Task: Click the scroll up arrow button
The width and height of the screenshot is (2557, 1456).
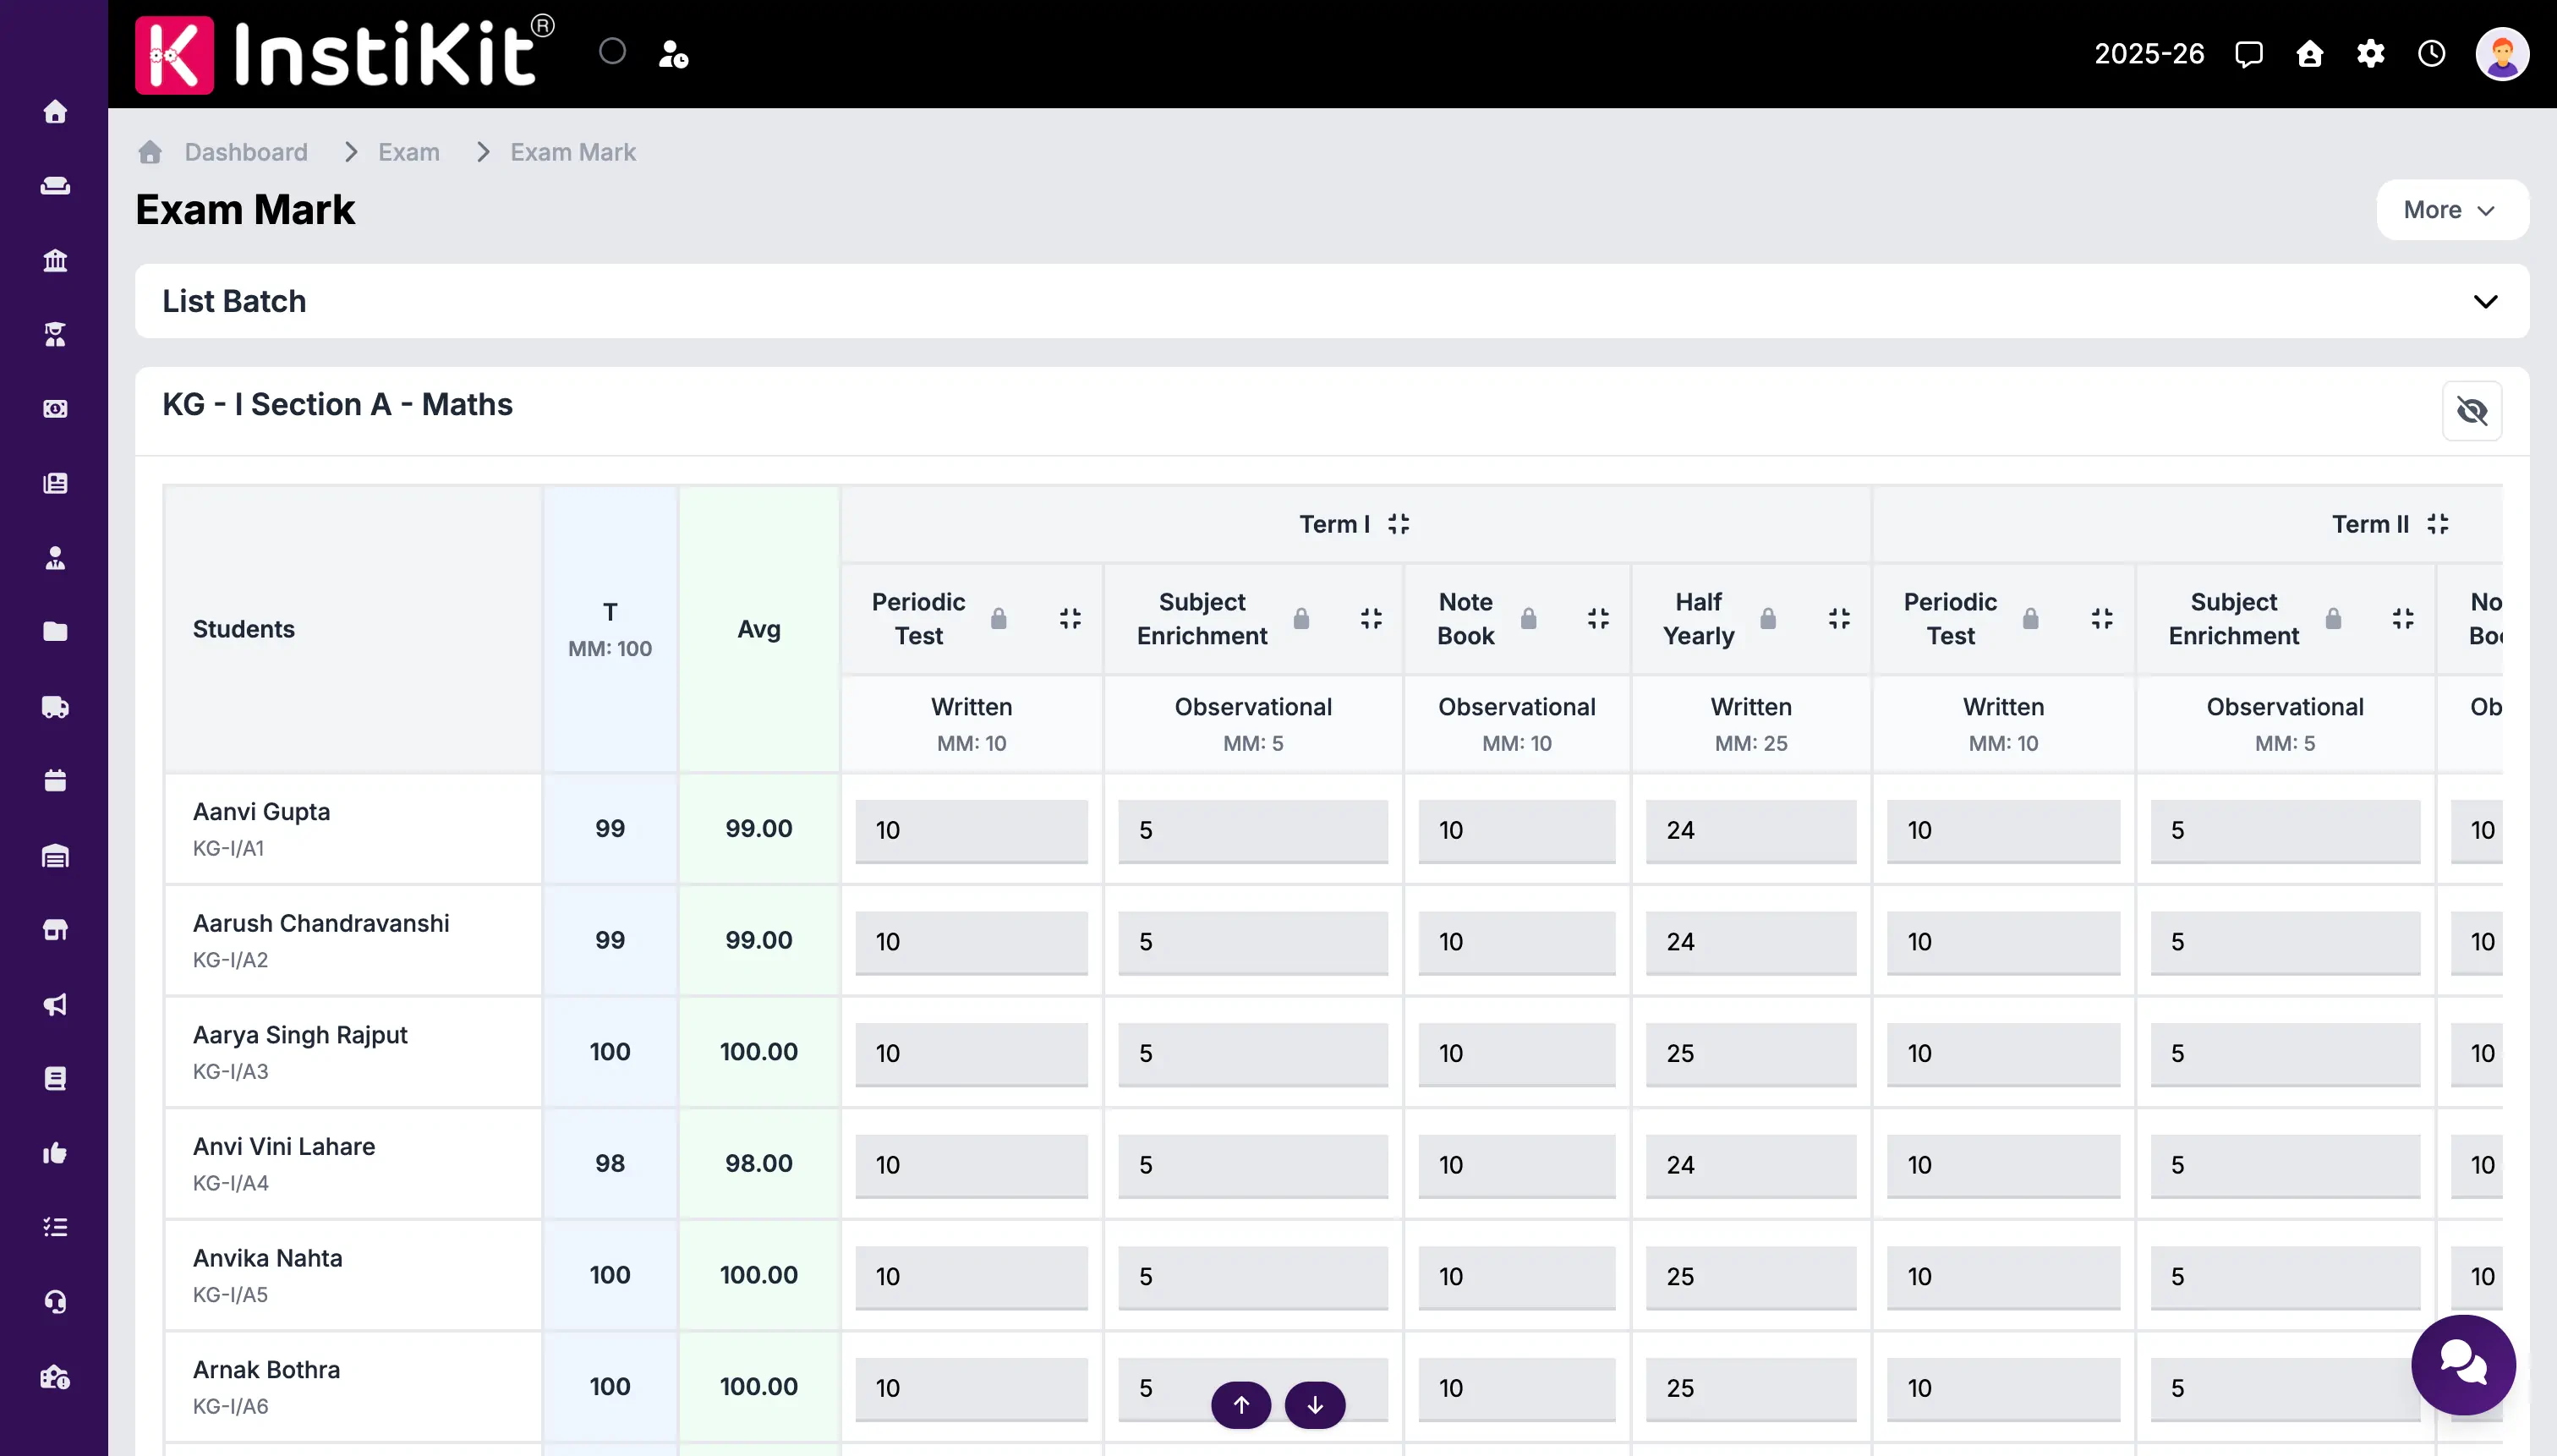Action: coord(1241,1404)
